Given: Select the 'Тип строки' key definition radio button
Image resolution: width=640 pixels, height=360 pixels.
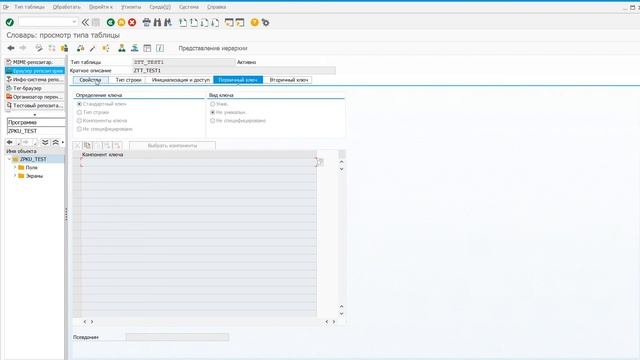Looking at the screenshot, I should (80, 112).
